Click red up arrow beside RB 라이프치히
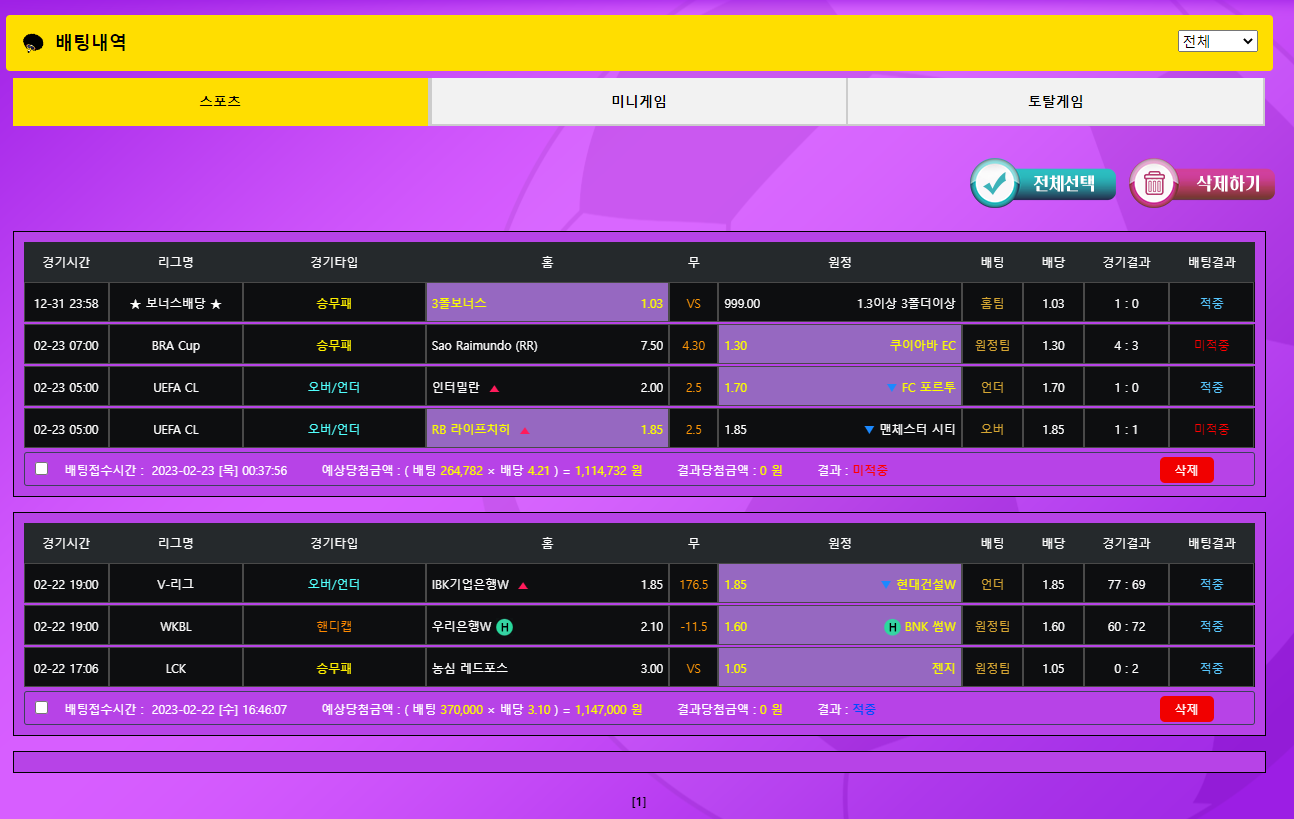1294x819 pixels. (525, 430)
